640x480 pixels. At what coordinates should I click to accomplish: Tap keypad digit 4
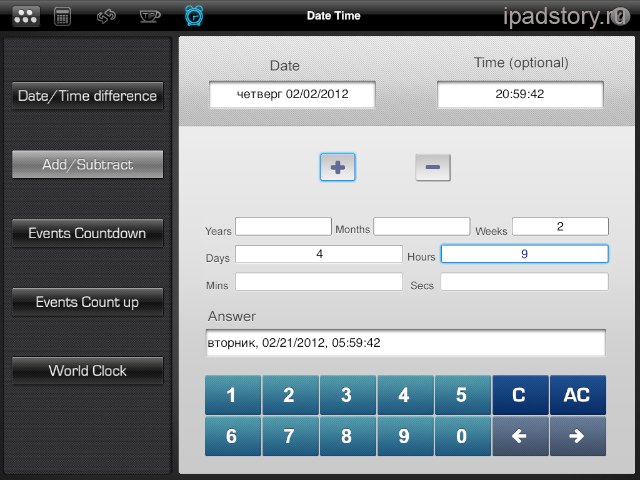click(x=406, y=395)
